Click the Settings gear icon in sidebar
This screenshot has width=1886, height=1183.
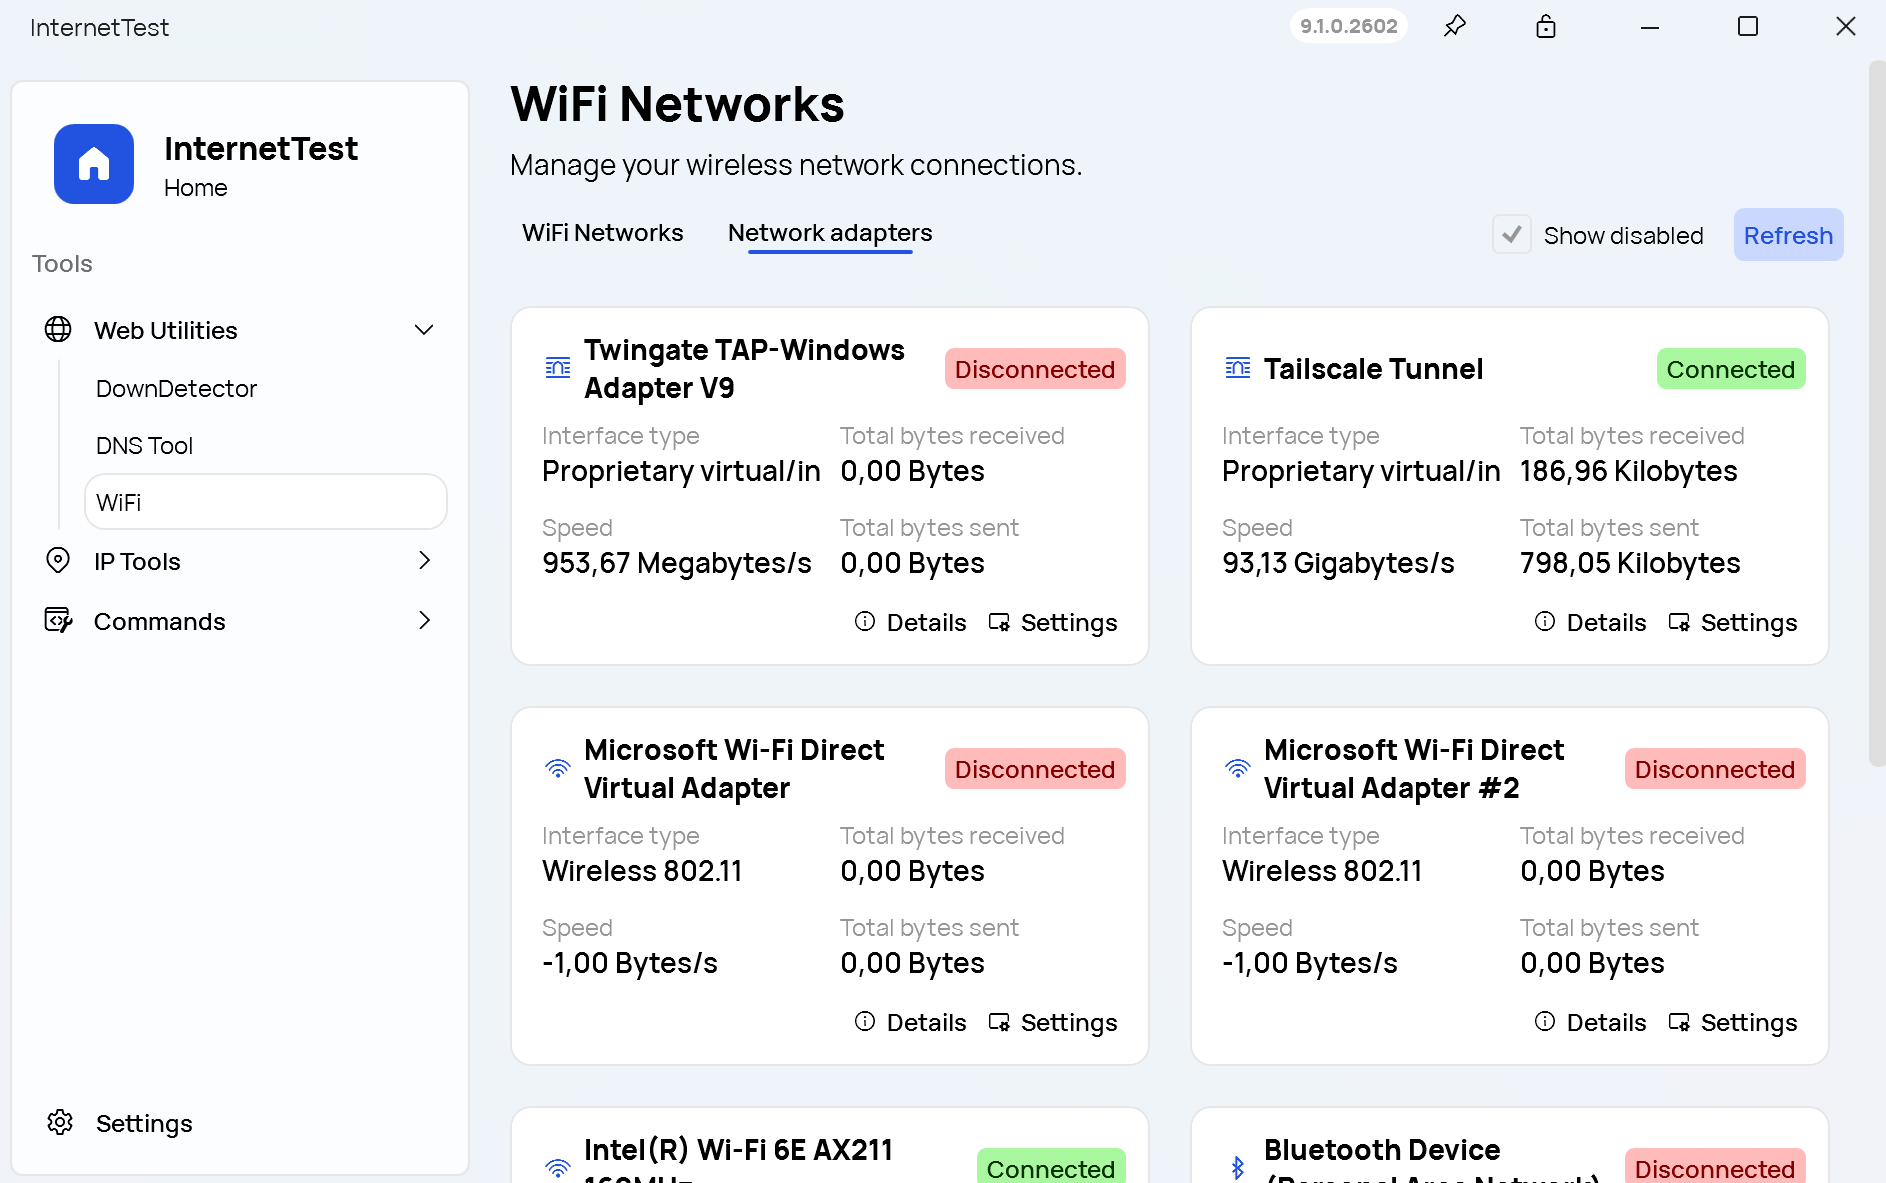(x=60, y=1123)
